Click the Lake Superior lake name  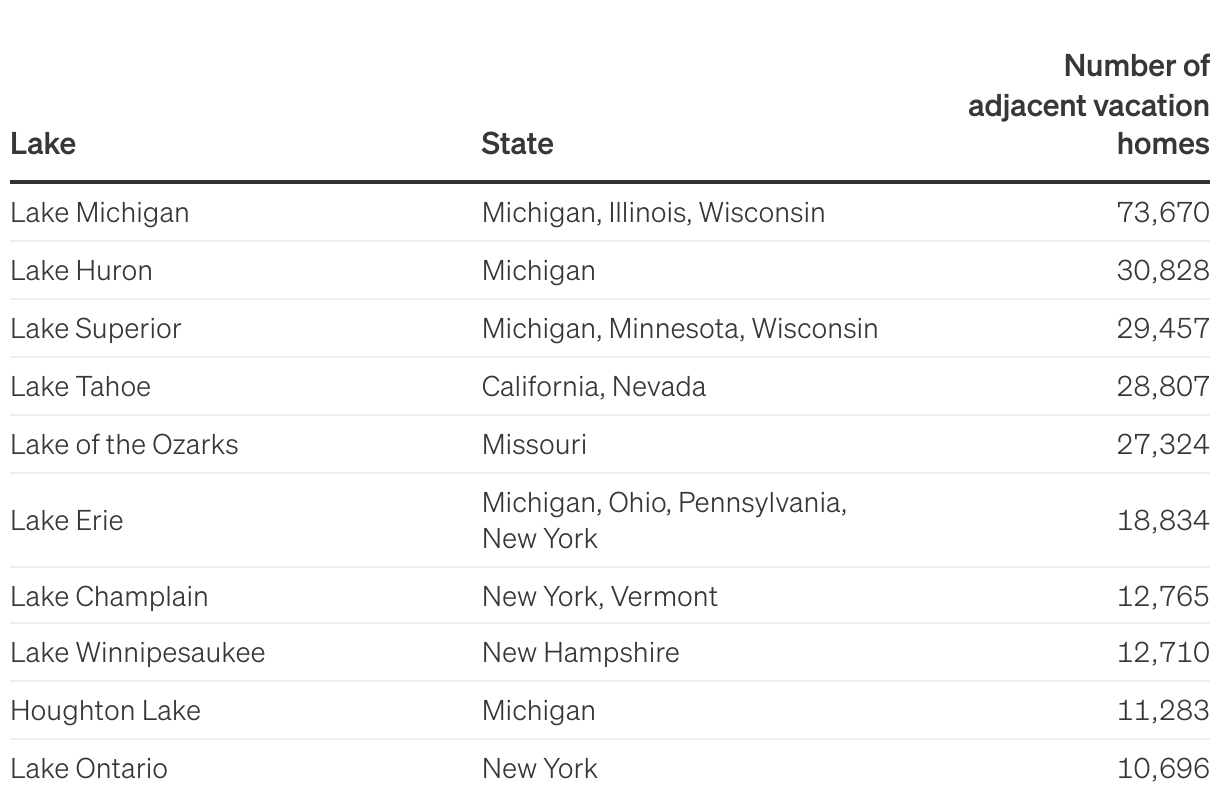point(95,328)
